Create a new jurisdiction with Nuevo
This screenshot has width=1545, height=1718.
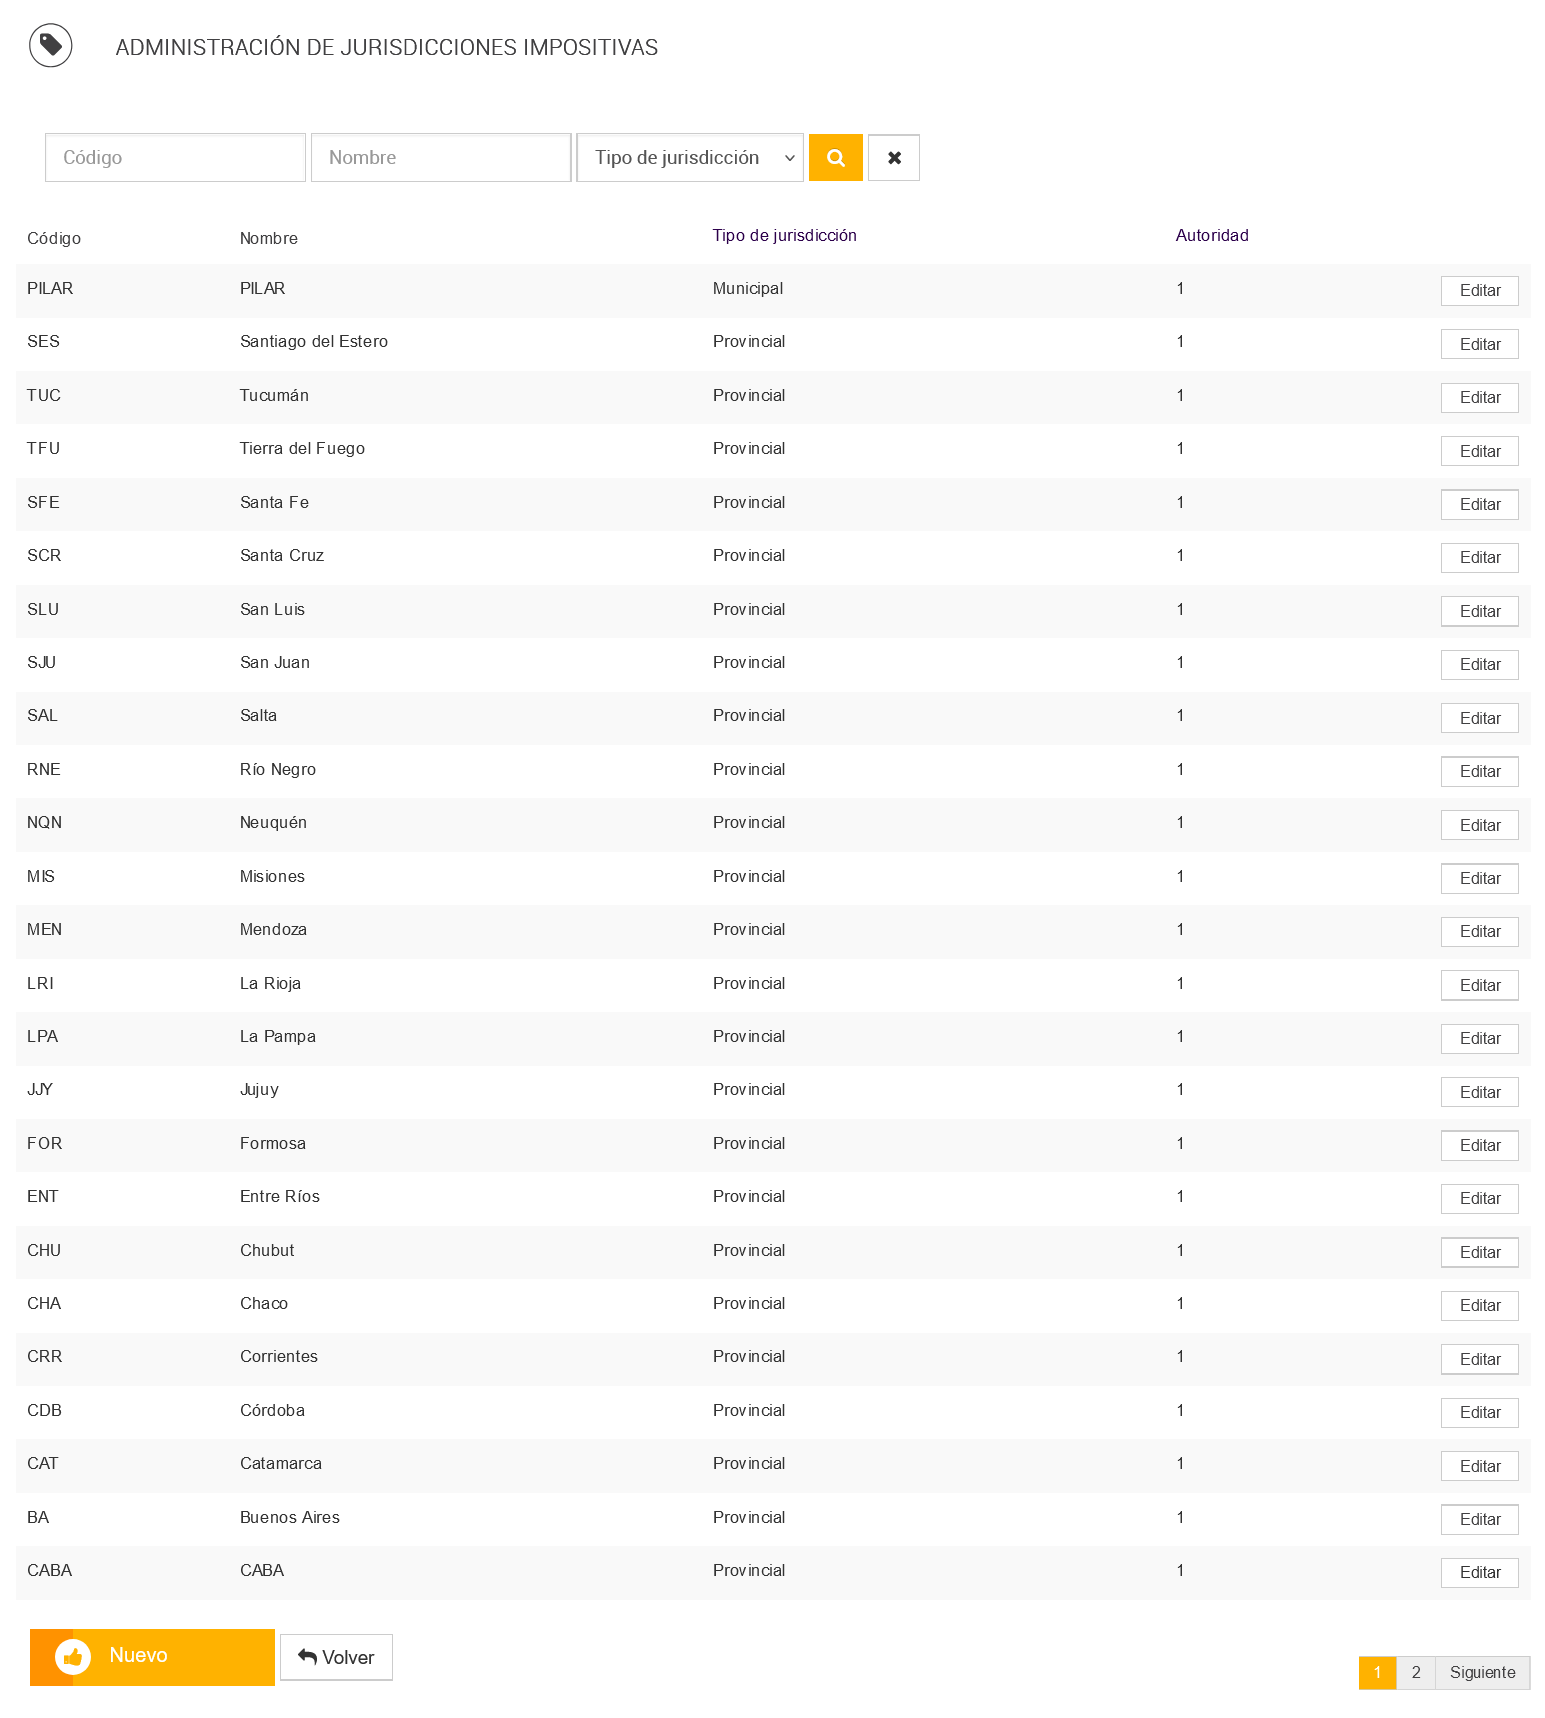(x=152, y=1657)
